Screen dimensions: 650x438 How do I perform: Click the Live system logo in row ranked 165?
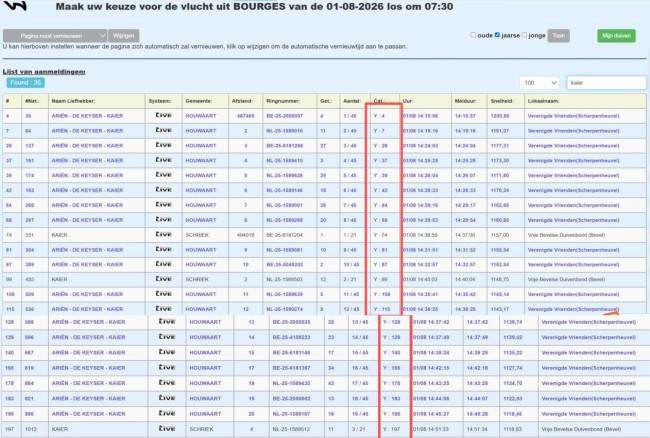pyautogui.click(x=167, y=368)
